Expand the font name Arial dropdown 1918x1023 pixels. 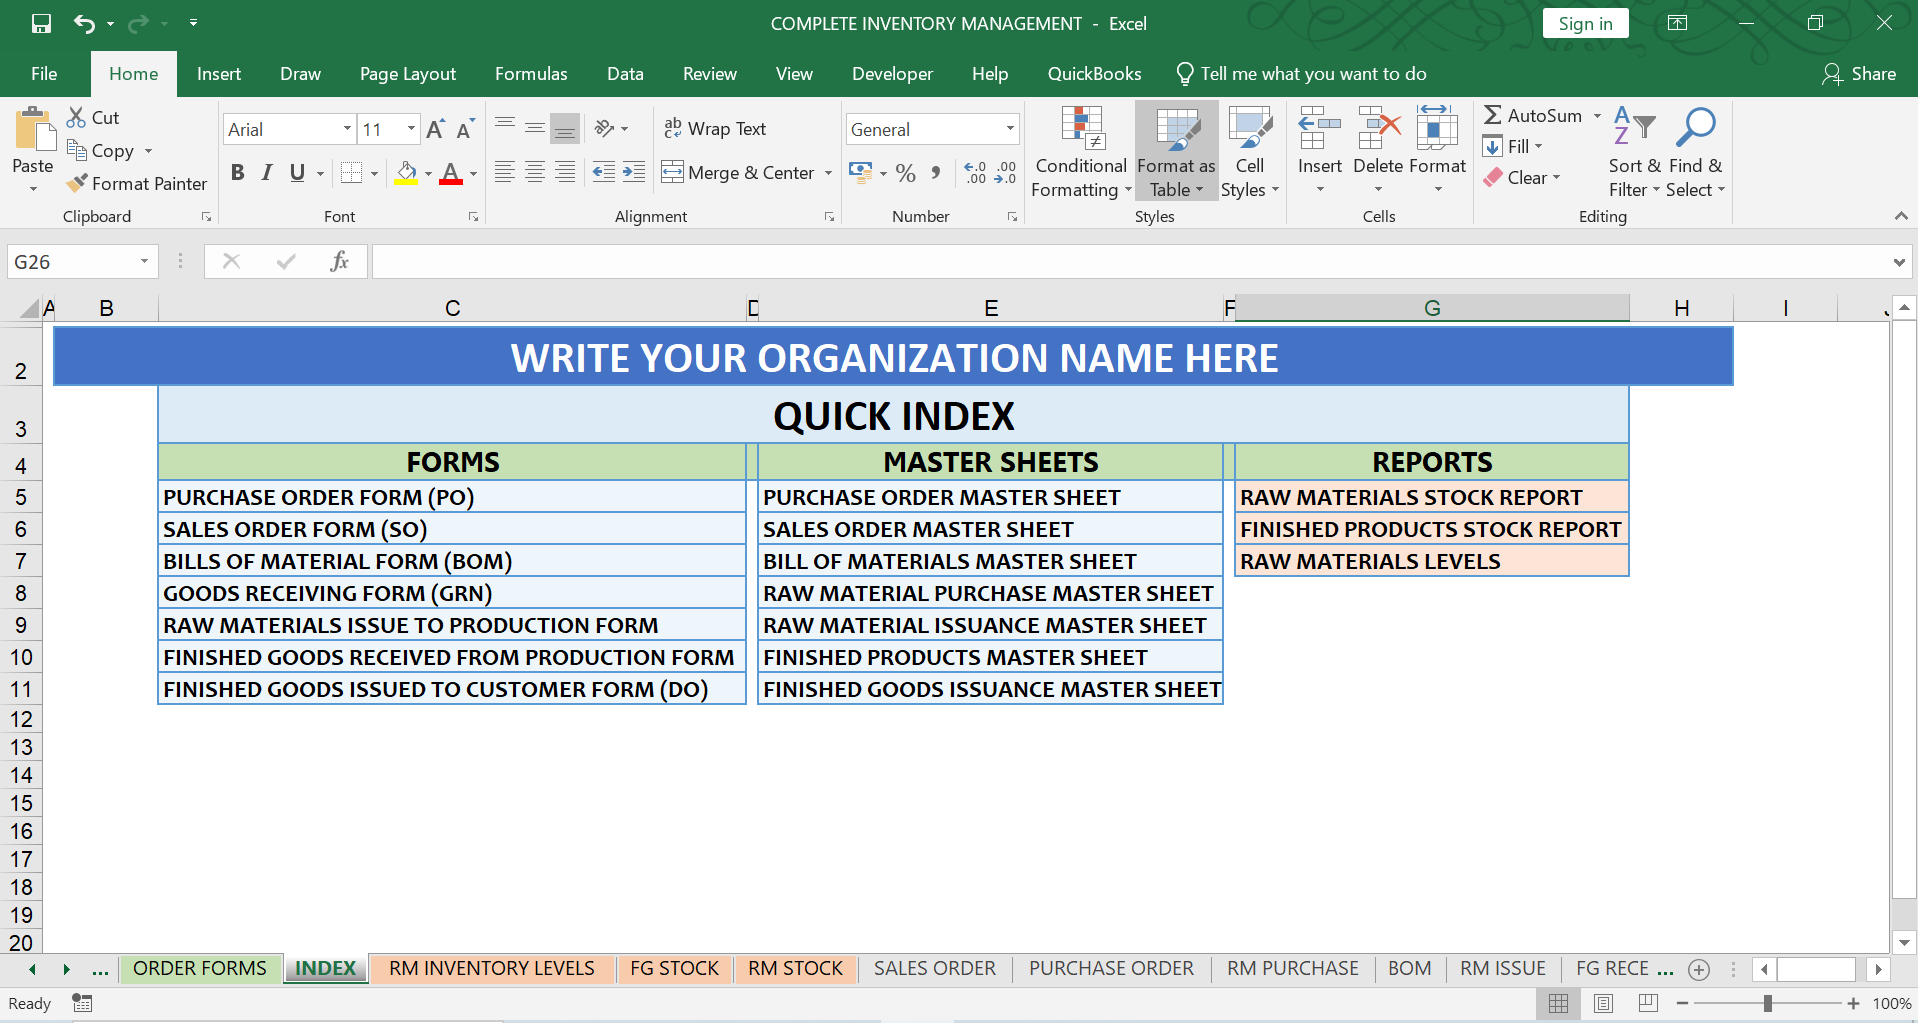pyautogui.click(x=347, y=128)
